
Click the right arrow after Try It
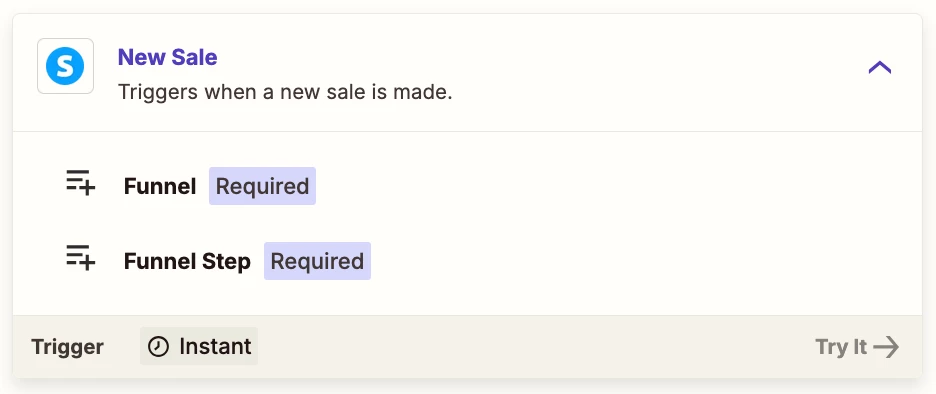[886, 347]
